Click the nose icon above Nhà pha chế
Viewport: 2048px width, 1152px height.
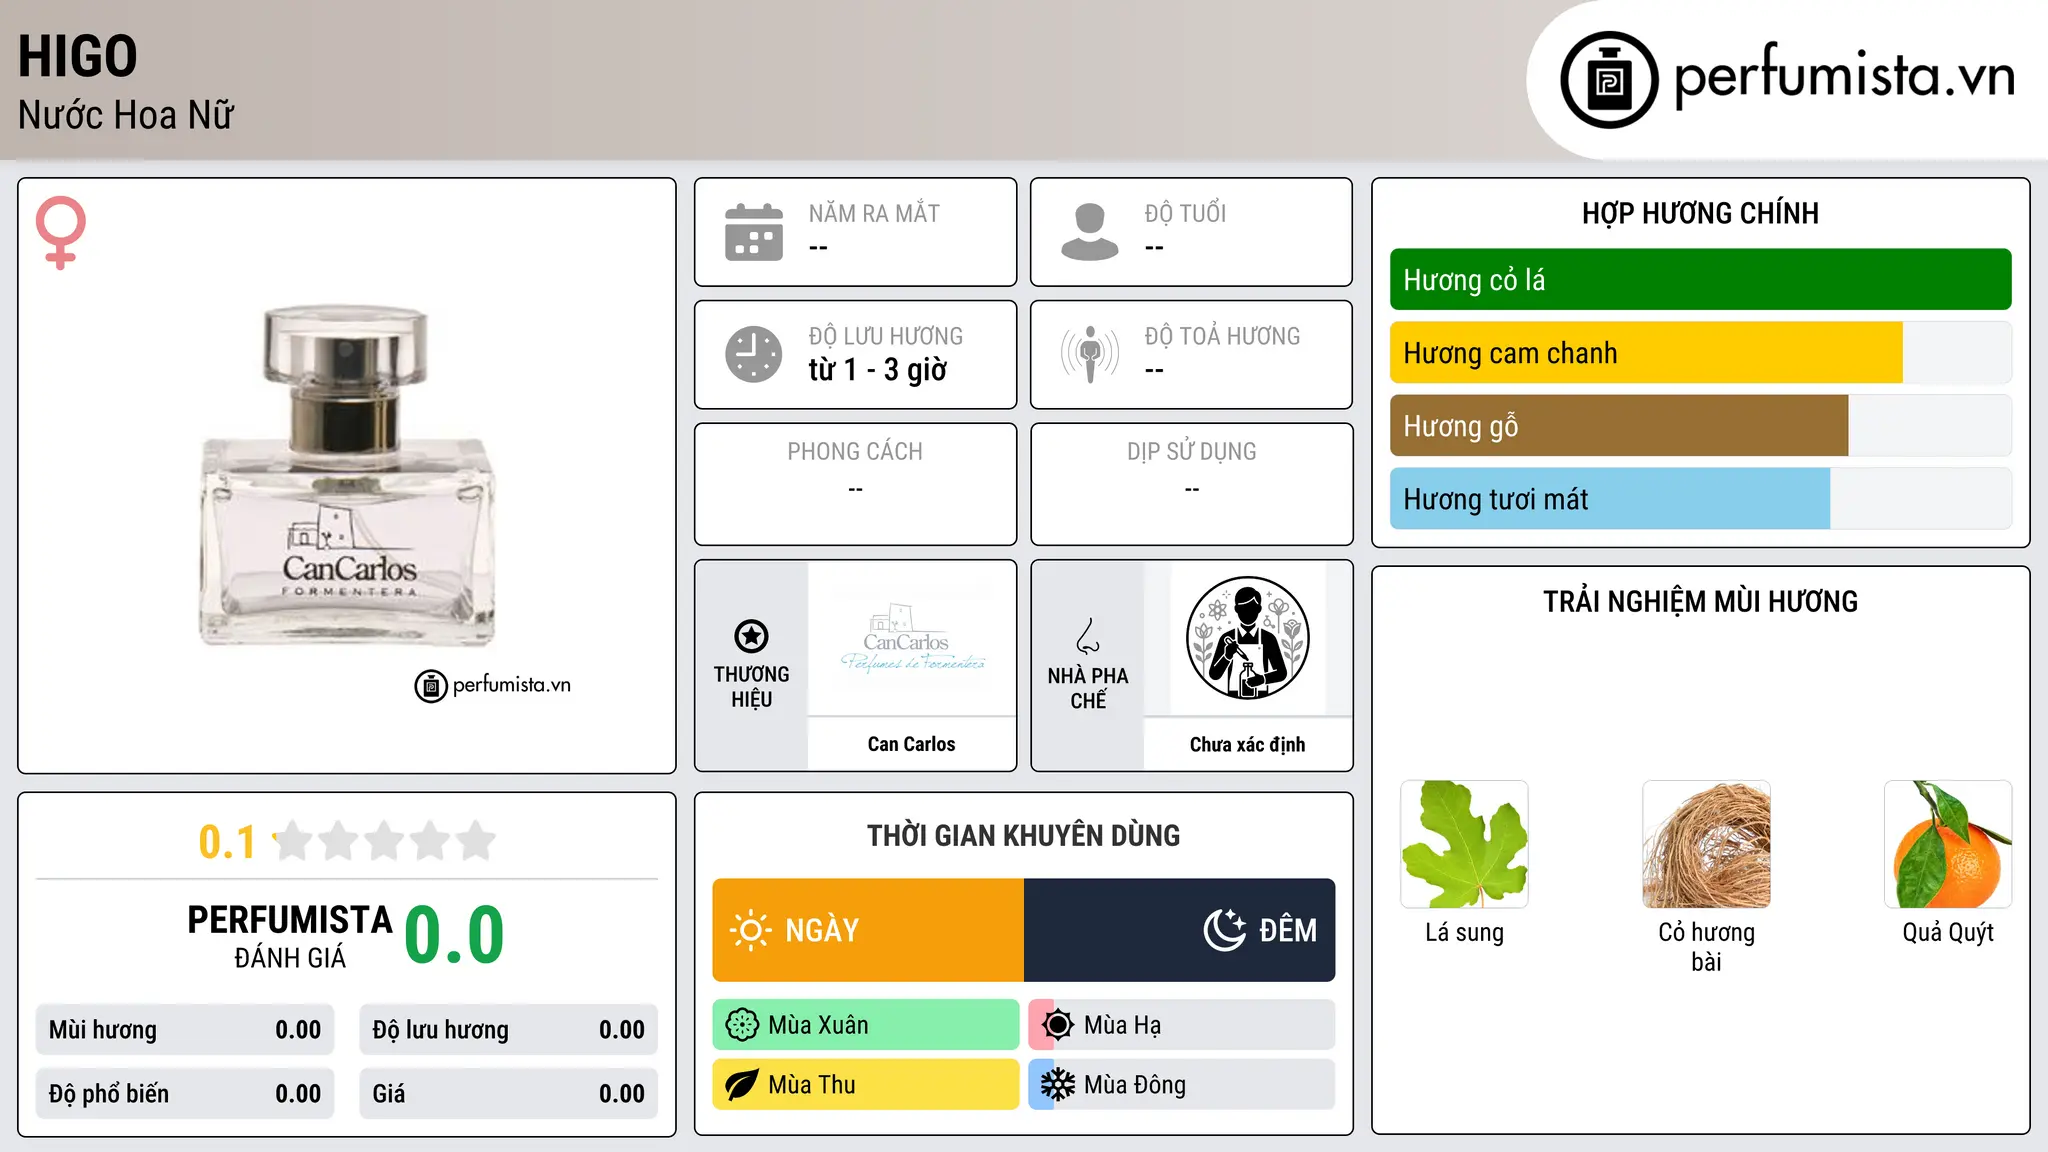[x=1088, y=636]
